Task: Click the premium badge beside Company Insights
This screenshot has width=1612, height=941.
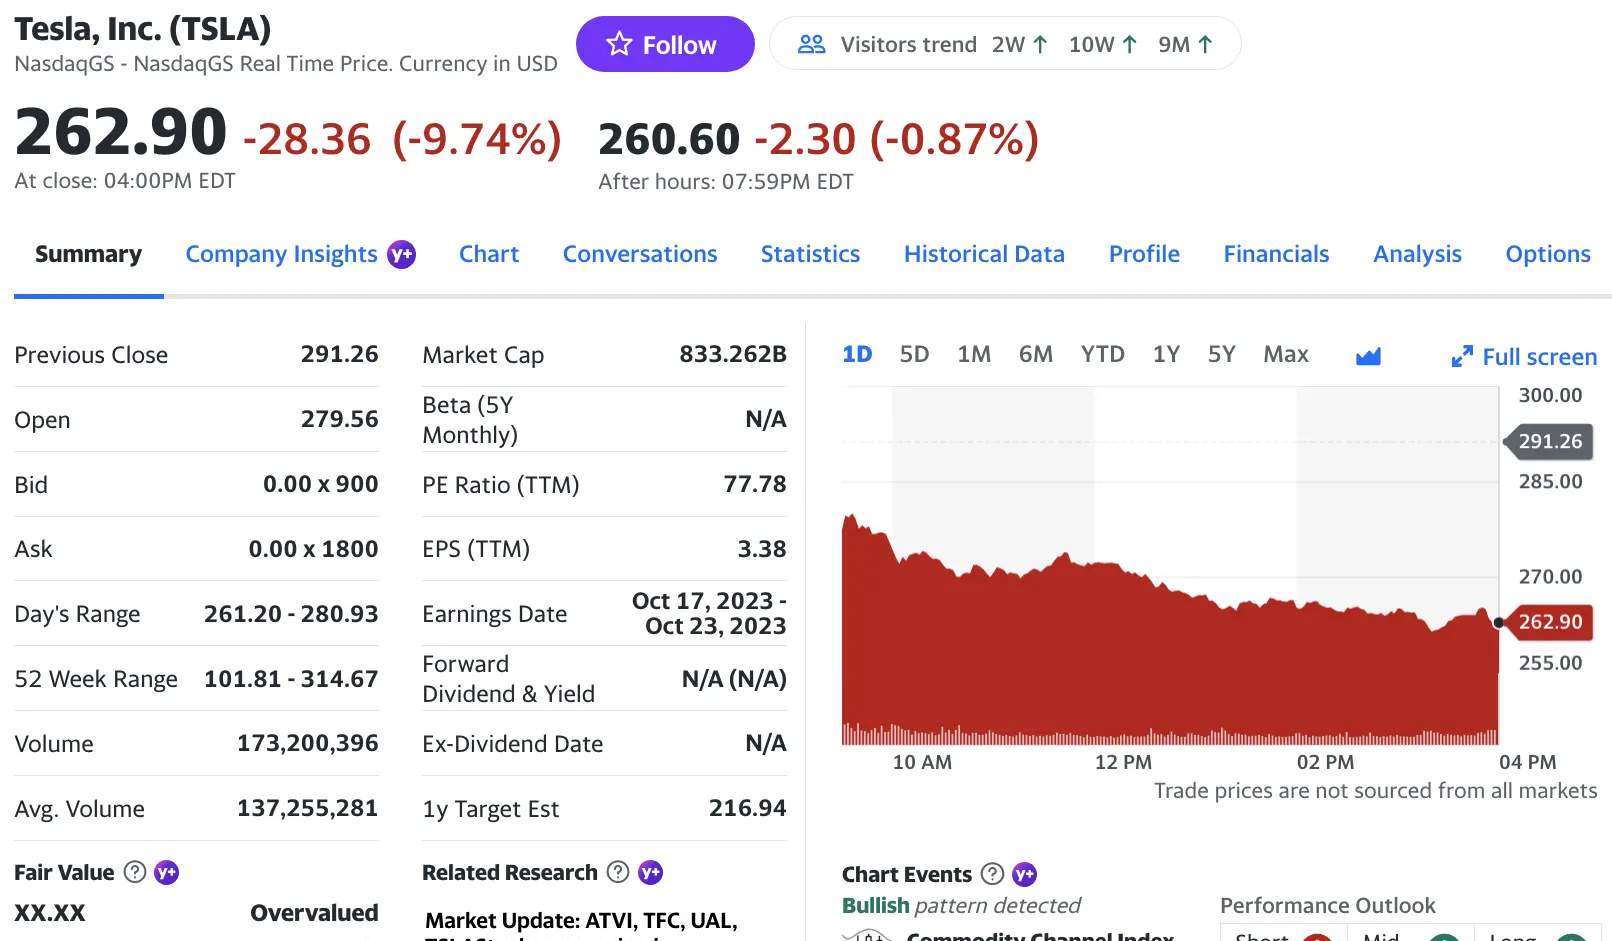Action: (401, 254)
